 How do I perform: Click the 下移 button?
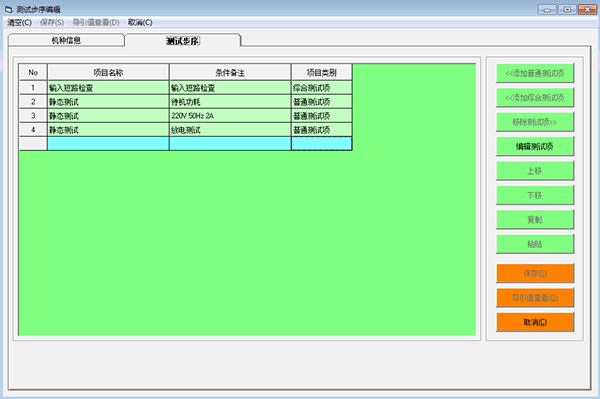coord(535,195)
